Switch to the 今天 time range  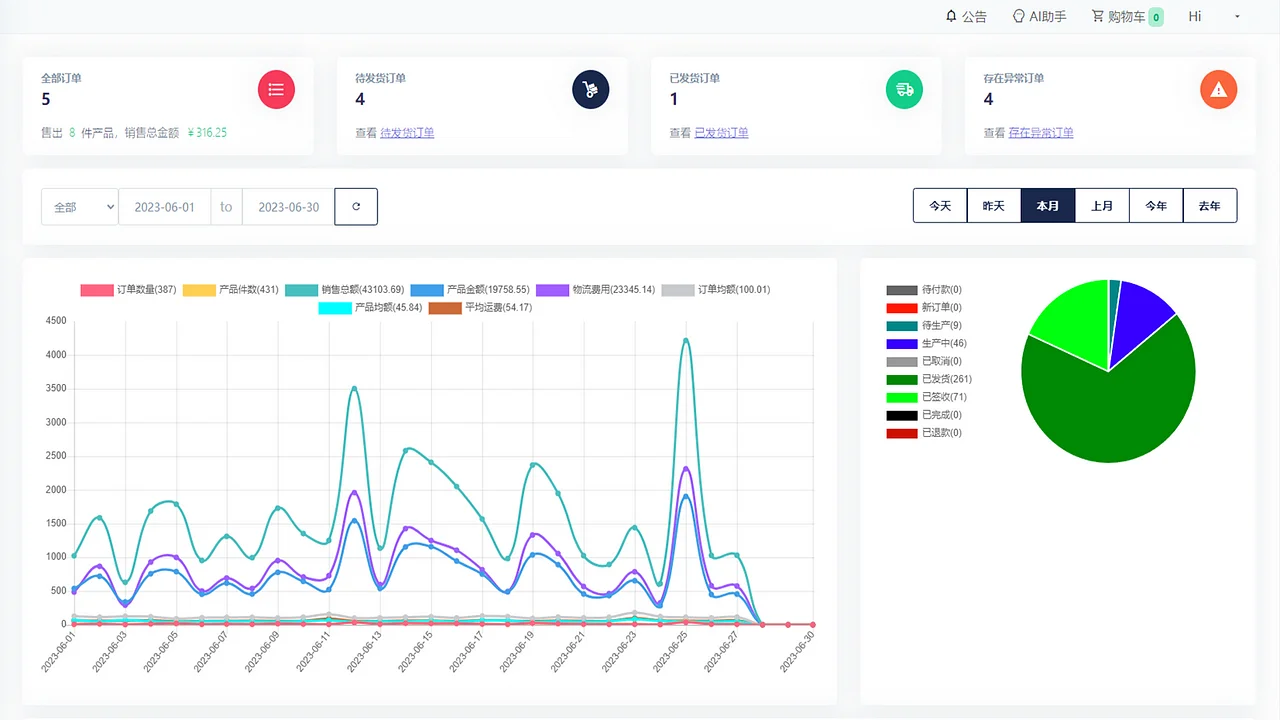coord(940,206)
